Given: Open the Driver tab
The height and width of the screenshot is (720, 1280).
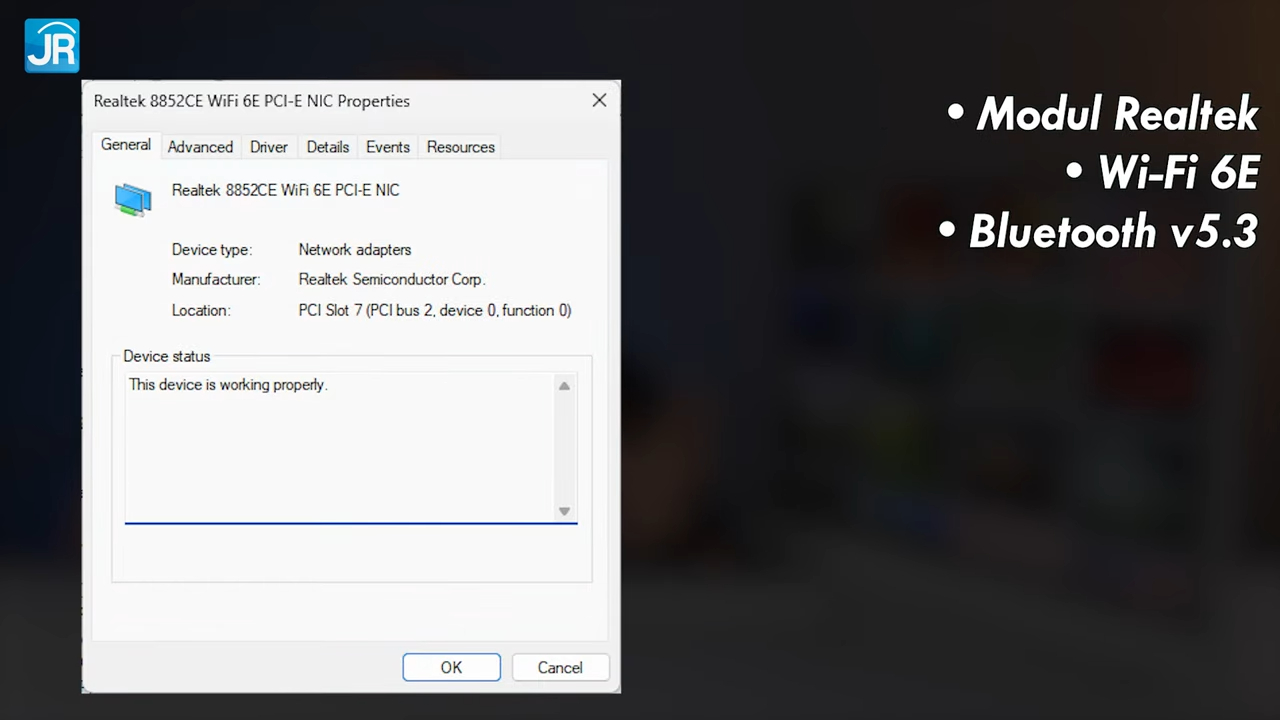Looking at the screenshot, I should pyautogui.click(x=268, y=147).
